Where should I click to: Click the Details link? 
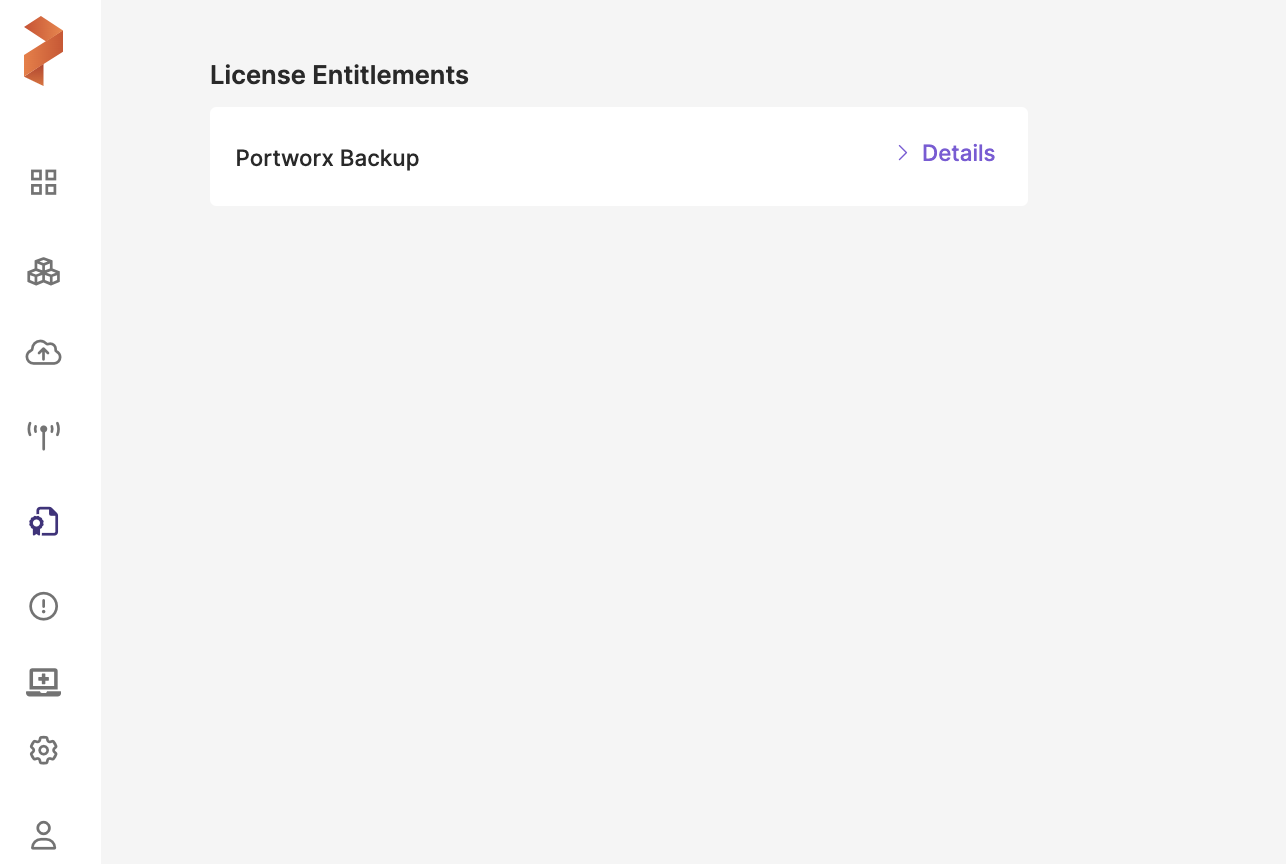(x=958, y=153)
